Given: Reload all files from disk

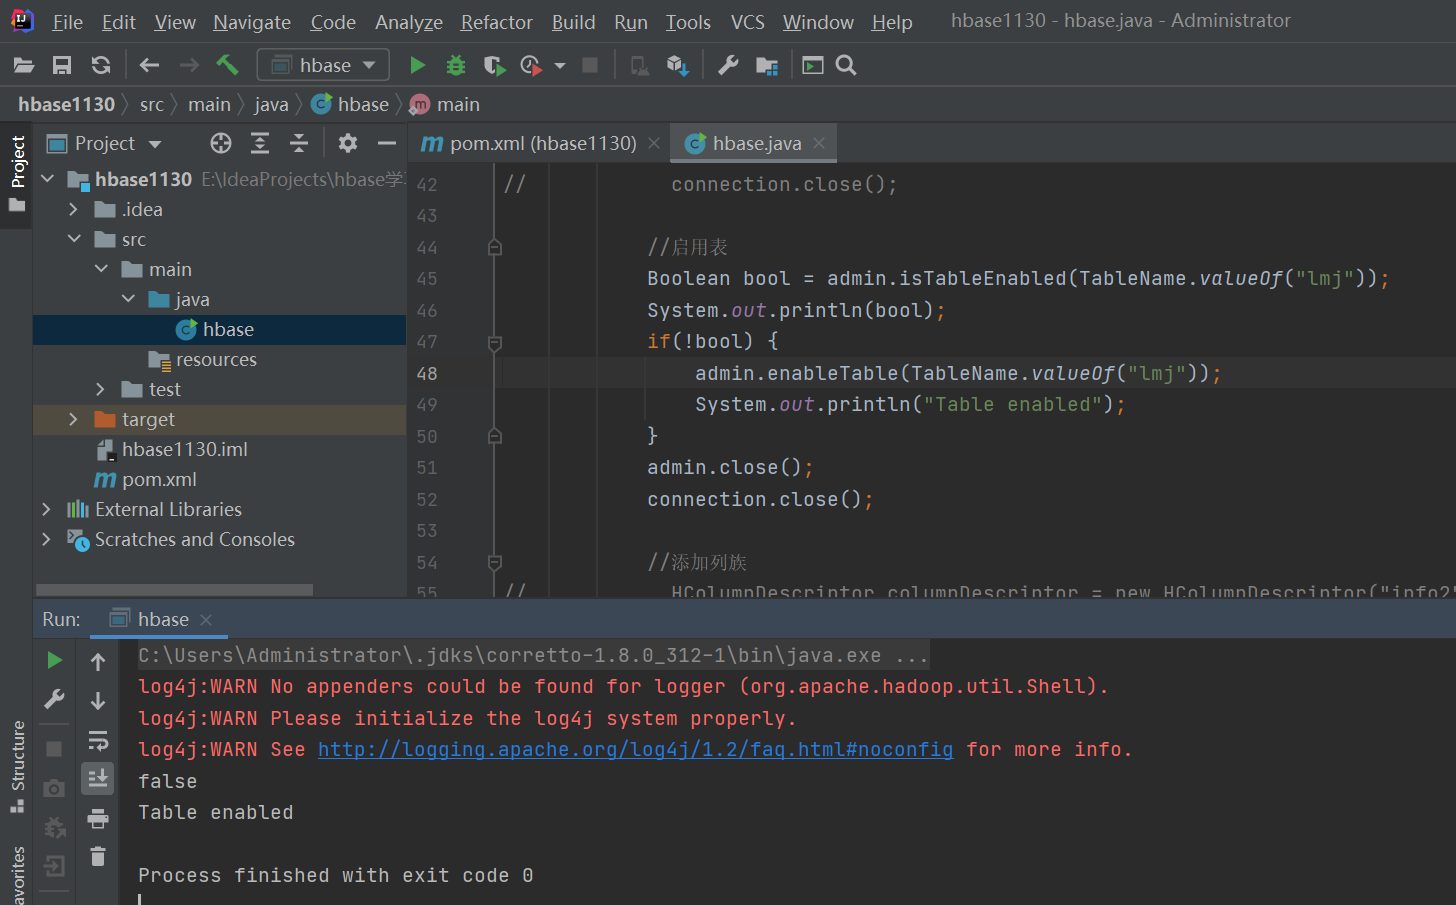Looking at the screenshot, I should pyautogui.click(x=101, y=66).
